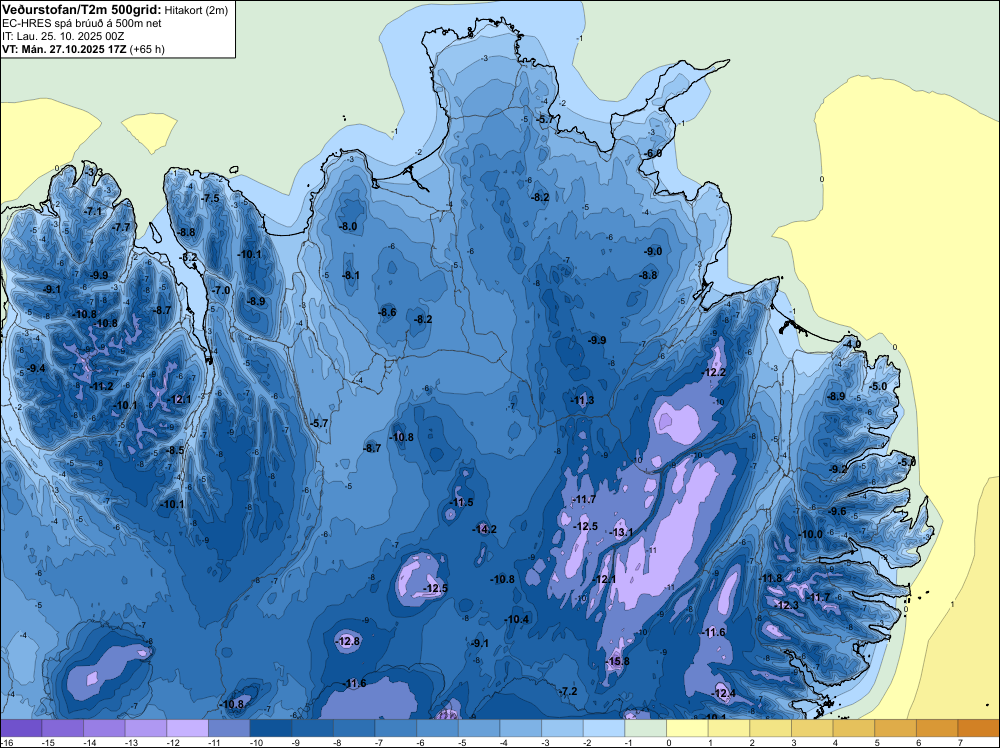Viewport: 1000px width, 748px height.
Task: Click the '-12.3' temperature value
Action: [787, 605]
